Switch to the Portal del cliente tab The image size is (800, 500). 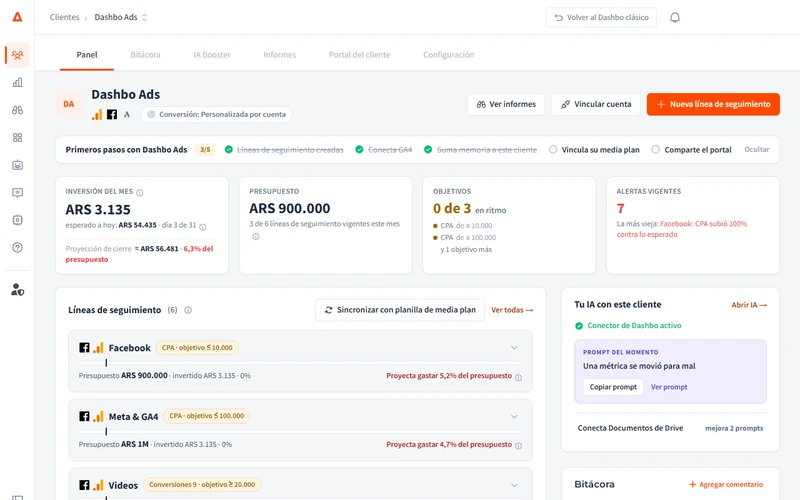[359, 55]
